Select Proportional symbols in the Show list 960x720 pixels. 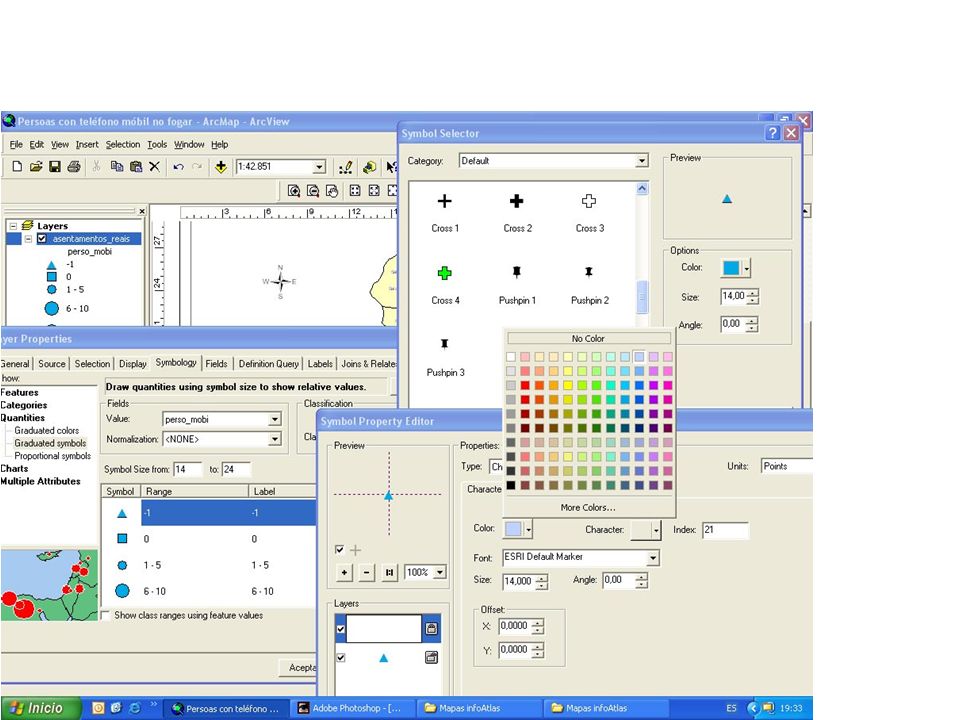tap(53, 456)
